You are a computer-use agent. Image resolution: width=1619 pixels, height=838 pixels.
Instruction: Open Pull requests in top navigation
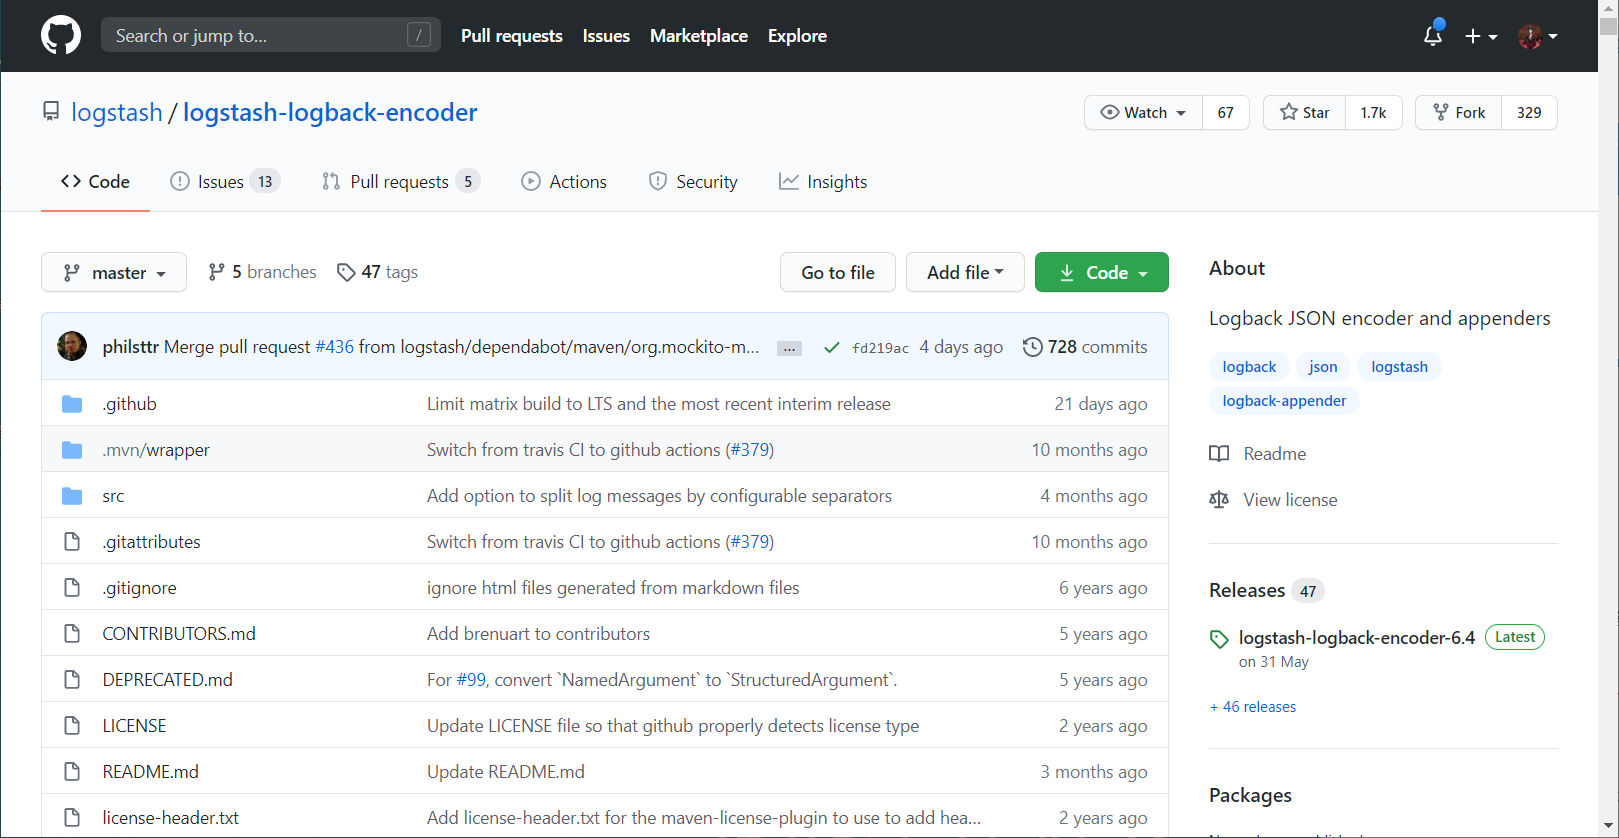512,36
